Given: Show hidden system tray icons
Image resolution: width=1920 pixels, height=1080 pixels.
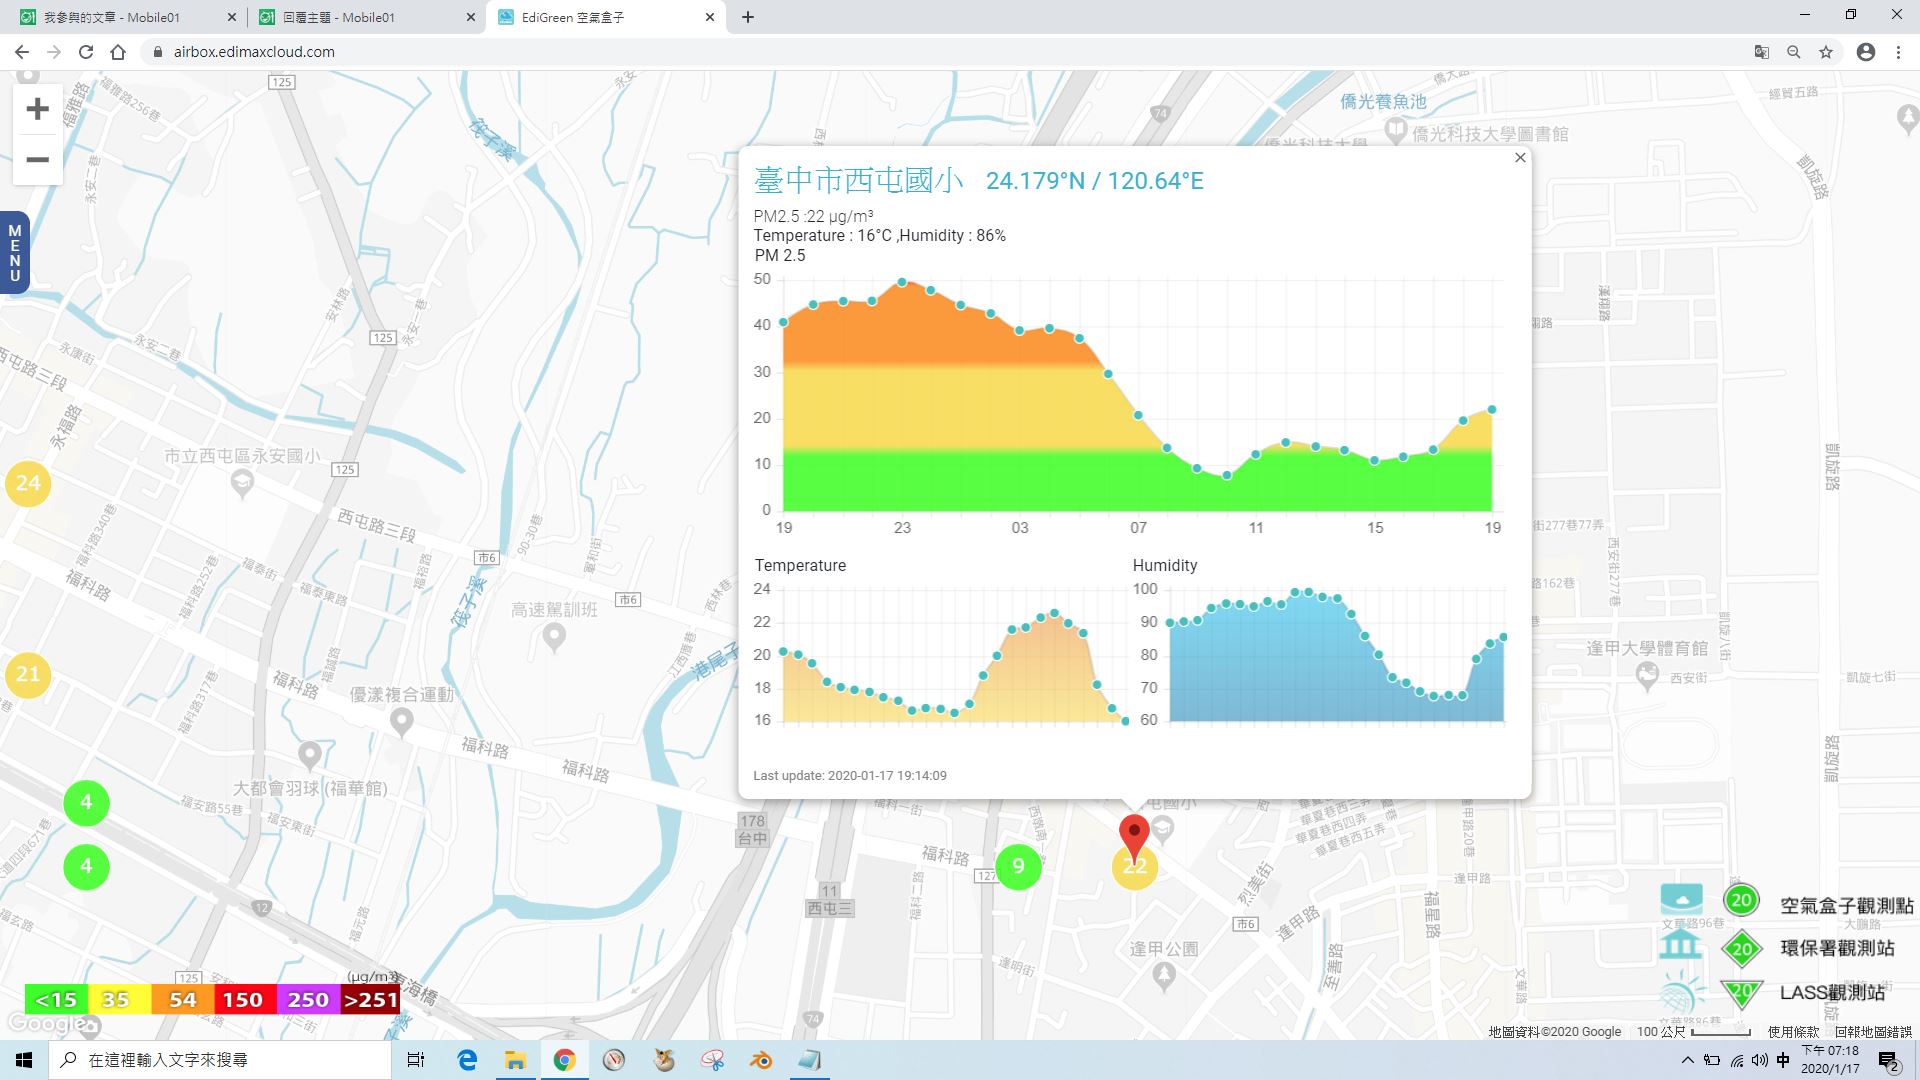Looking at the screenshot, I should coord(1688,1060).
